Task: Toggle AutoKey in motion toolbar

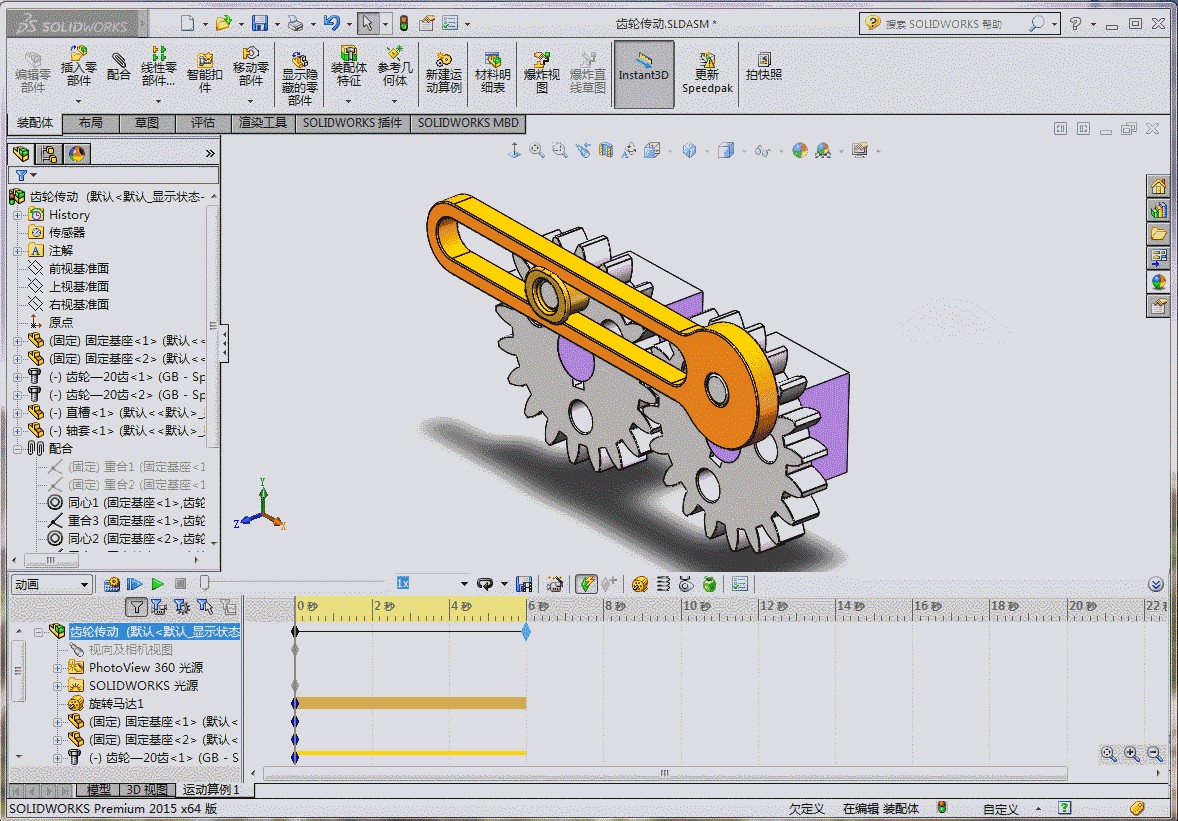Action: (x=585, y=584)
